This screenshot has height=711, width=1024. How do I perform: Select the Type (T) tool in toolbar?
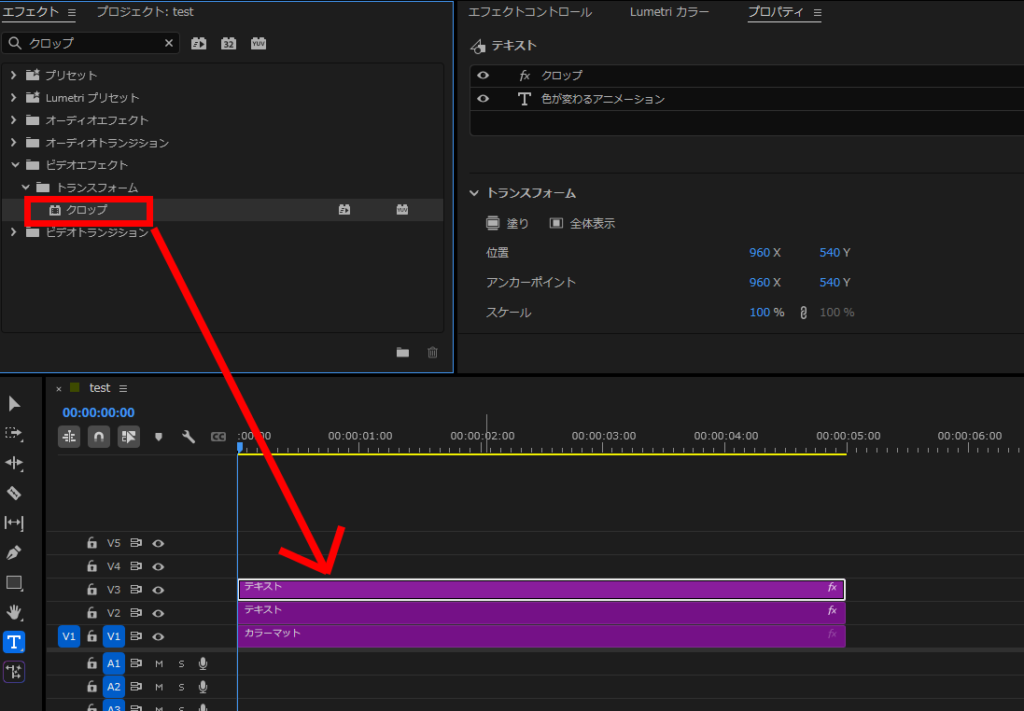point(14,641)
